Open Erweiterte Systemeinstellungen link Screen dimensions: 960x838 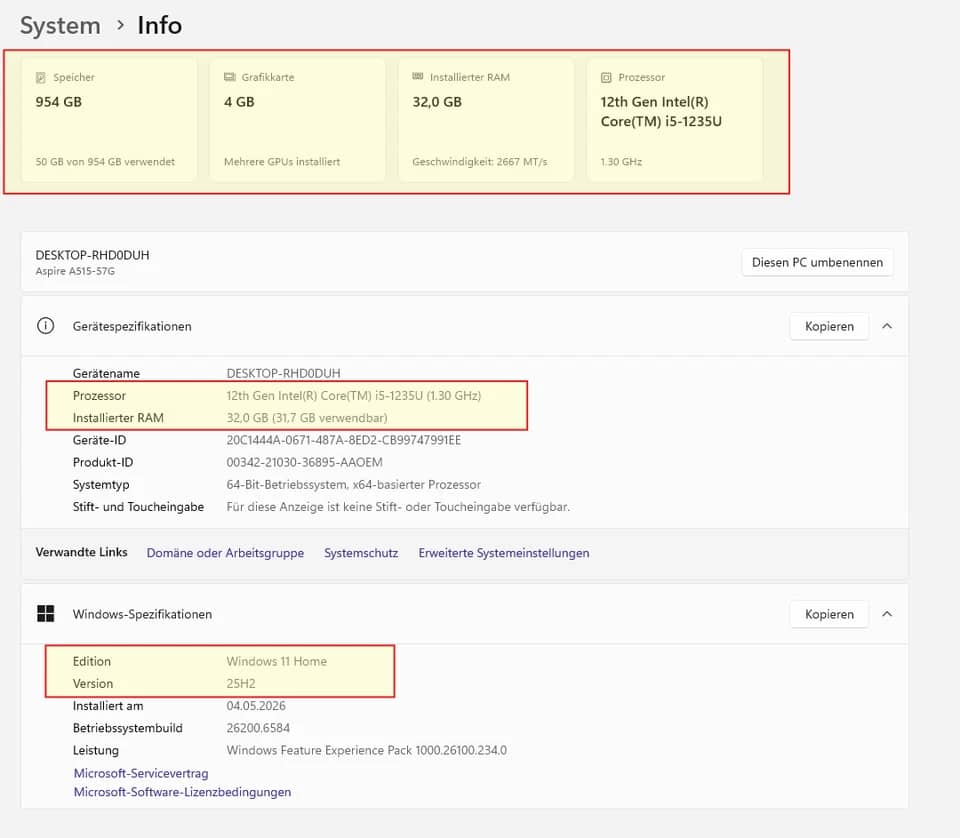(x=504, y=553)
